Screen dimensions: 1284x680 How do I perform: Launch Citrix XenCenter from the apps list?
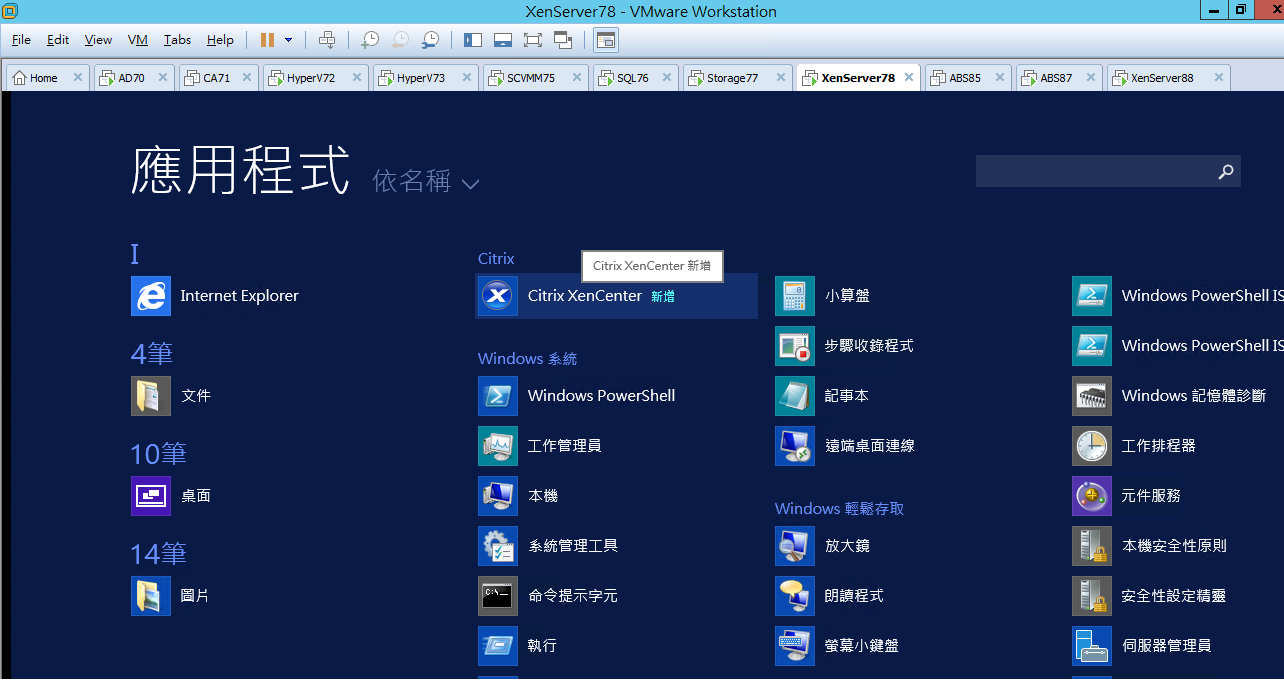[x=616, y=296]
